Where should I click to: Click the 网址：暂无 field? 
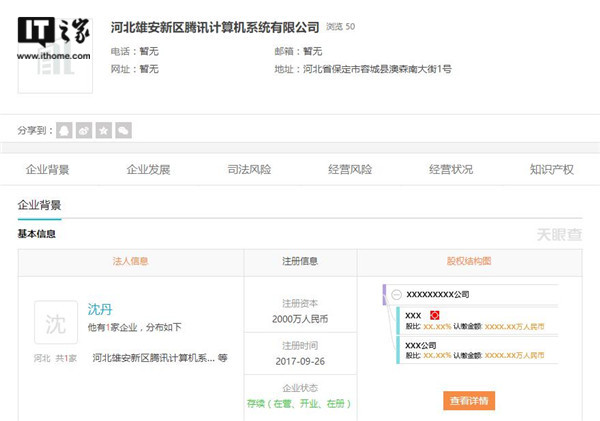coord(135,69)
